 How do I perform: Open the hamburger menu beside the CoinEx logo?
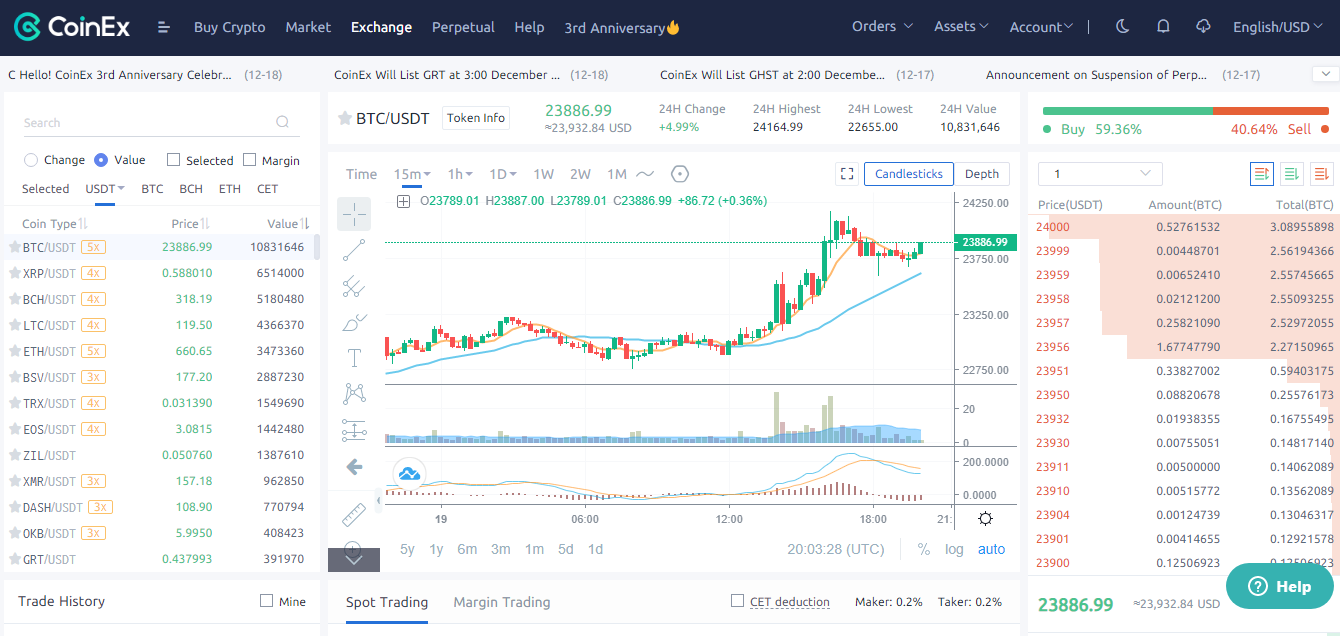[x=164, y=27]
